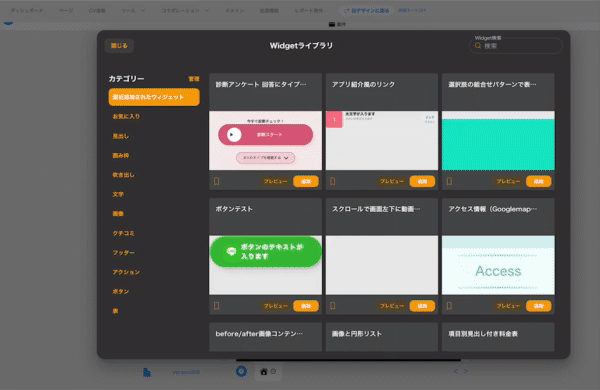The image size is (600, 390).
Task: Select the 文字 category
Action: (118, 194)
